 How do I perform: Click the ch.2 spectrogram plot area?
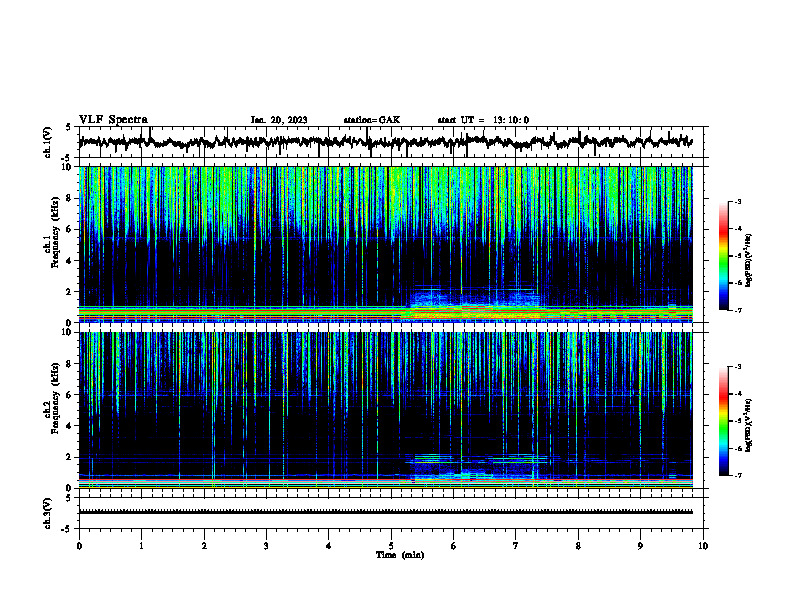pyautogui.click(x=391, y=410)
